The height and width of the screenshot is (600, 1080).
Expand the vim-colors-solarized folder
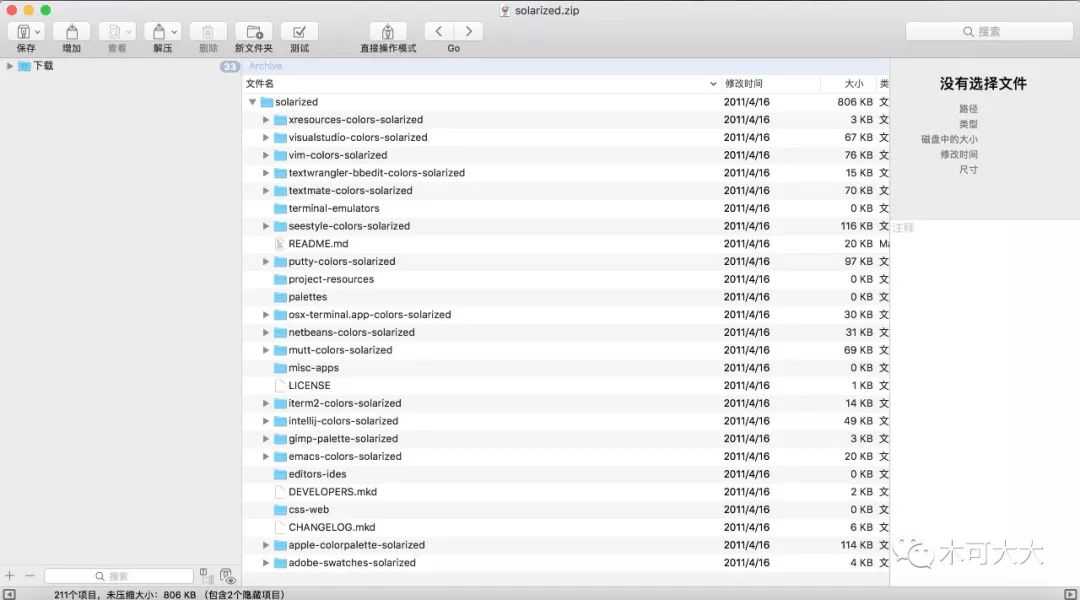(266, 155)
